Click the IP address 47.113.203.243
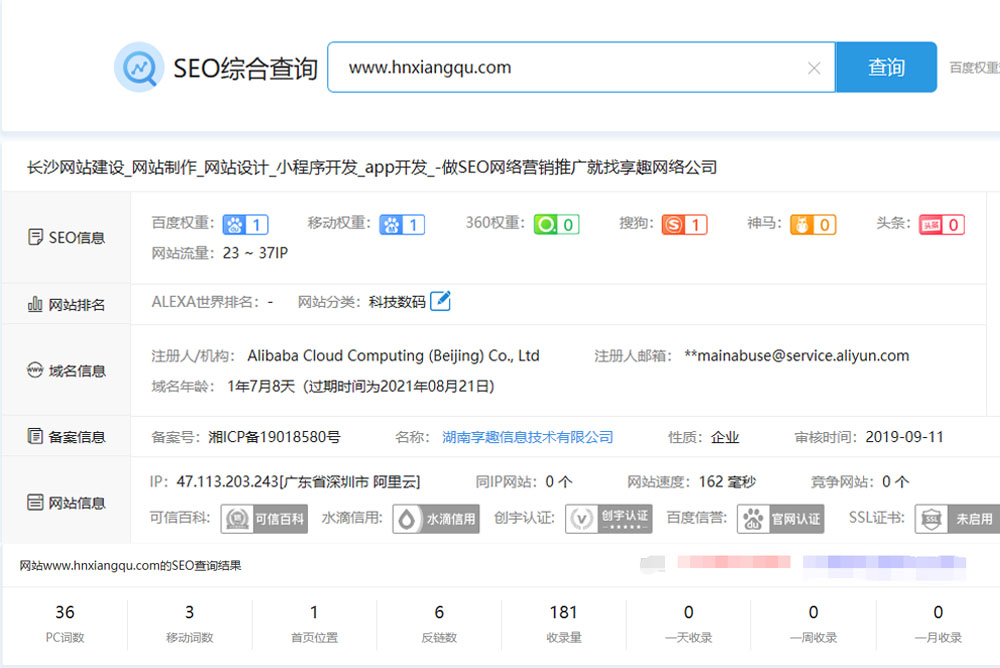 [x=228, y=482]
